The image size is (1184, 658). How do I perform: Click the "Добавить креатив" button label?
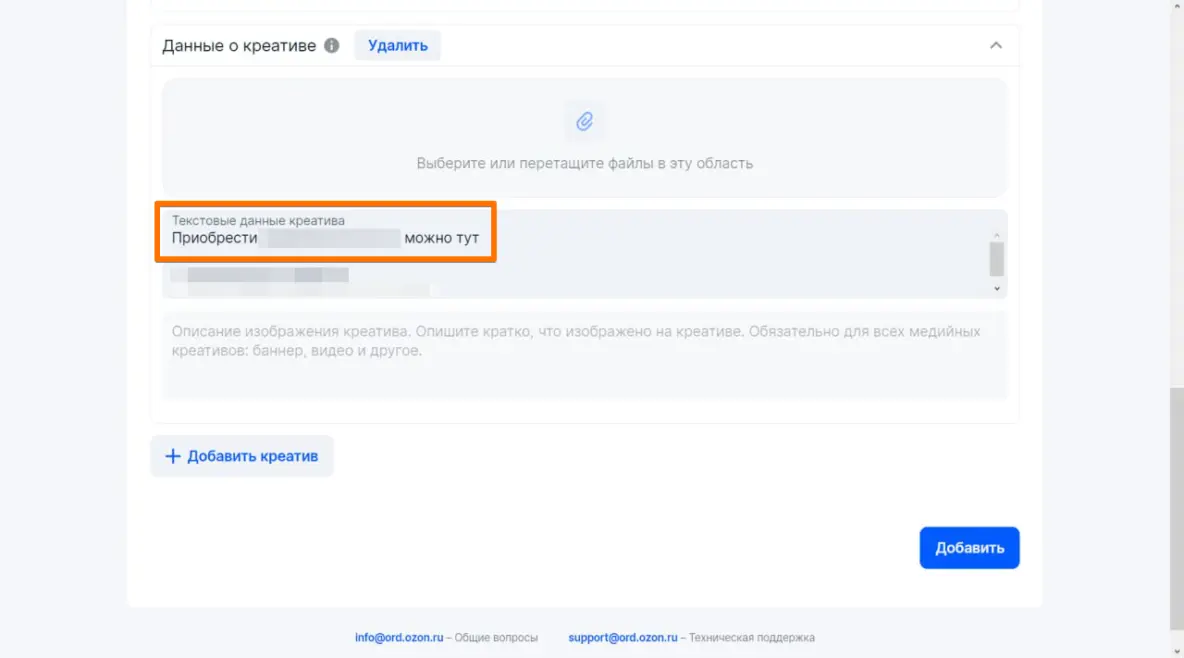(252, 456)
